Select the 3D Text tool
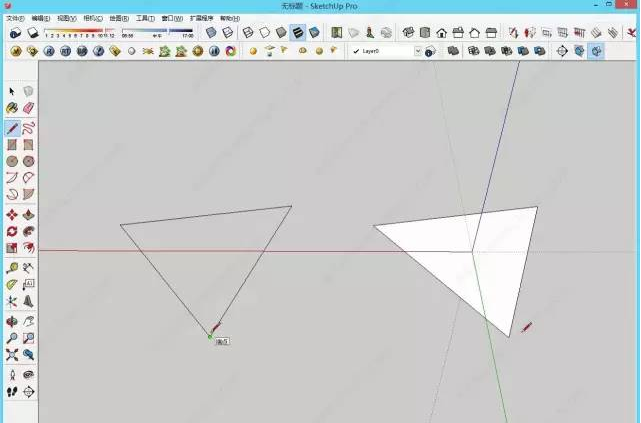The width and height of the screenshot is (641, 423). point(28,302)
